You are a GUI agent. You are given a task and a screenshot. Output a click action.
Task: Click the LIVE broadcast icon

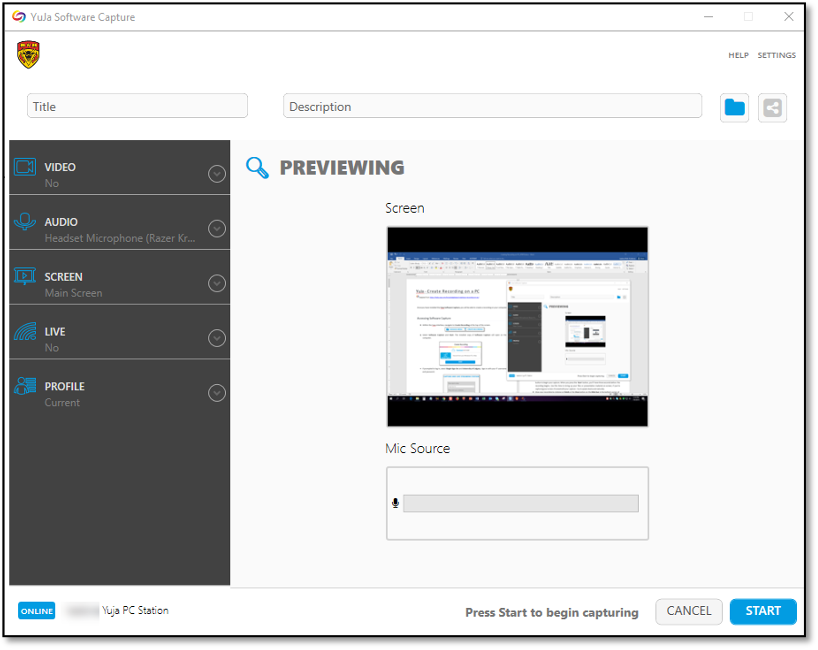pos(25,331)
